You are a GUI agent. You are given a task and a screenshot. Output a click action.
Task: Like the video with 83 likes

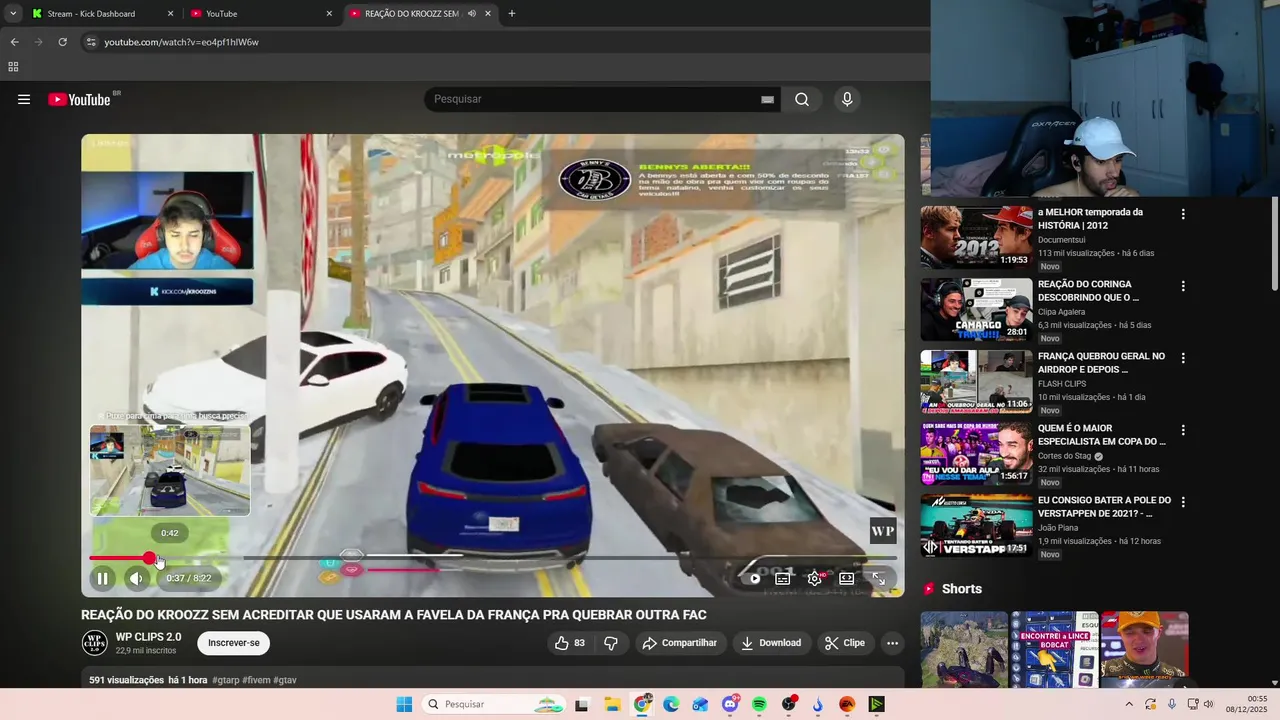[570, 643]
